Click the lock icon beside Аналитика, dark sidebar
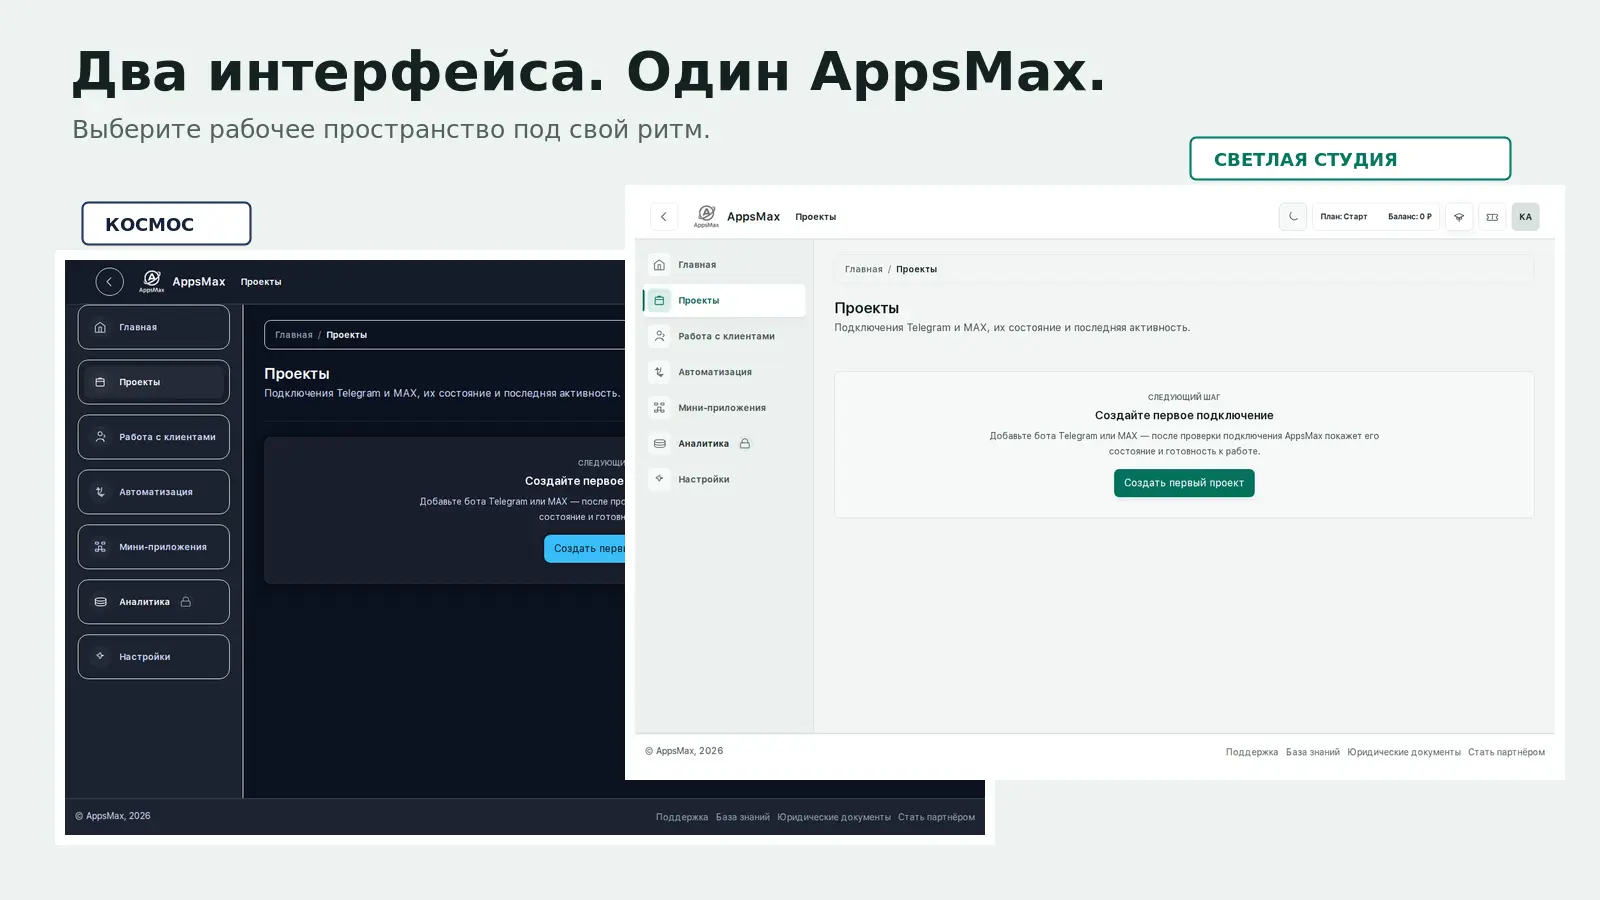This screenshot has width=1600, height=900. click(x=186, y=602)
